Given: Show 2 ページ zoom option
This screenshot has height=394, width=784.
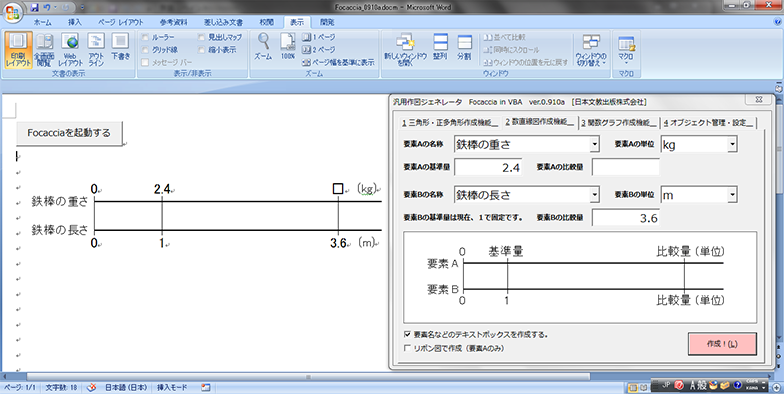Looking at the screenshot, I should [318, 50].
